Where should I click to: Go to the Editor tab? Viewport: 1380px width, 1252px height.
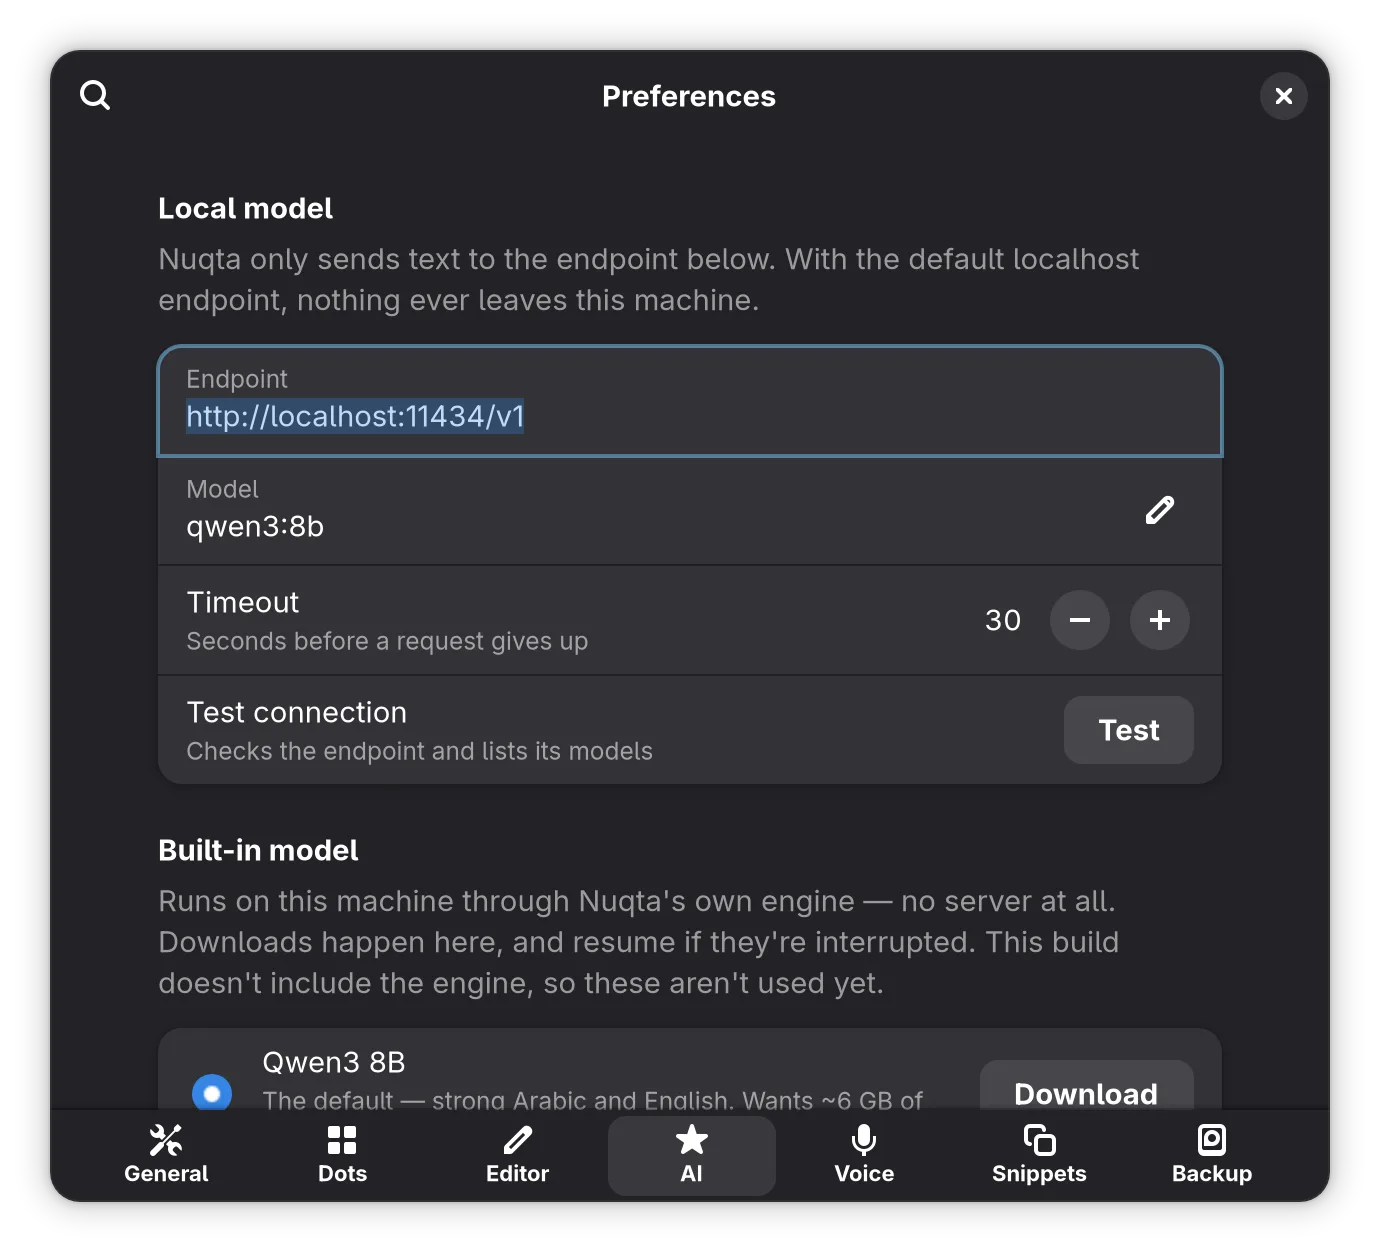pos(517,1156)
